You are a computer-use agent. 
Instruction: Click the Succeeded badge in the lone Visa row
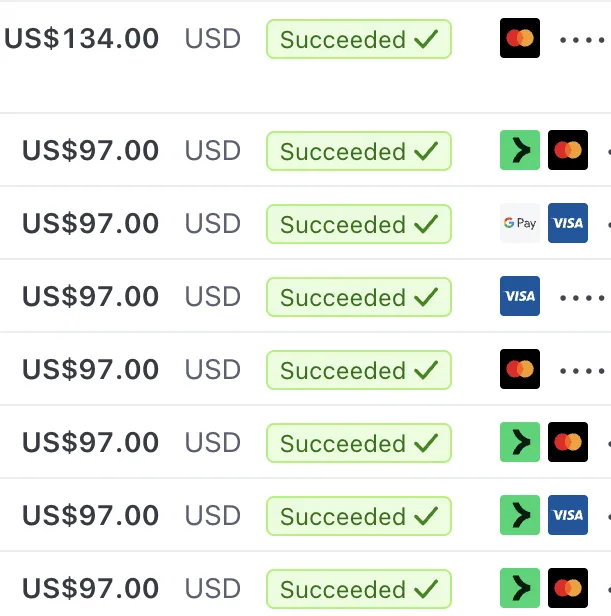(x=359, y=297)
